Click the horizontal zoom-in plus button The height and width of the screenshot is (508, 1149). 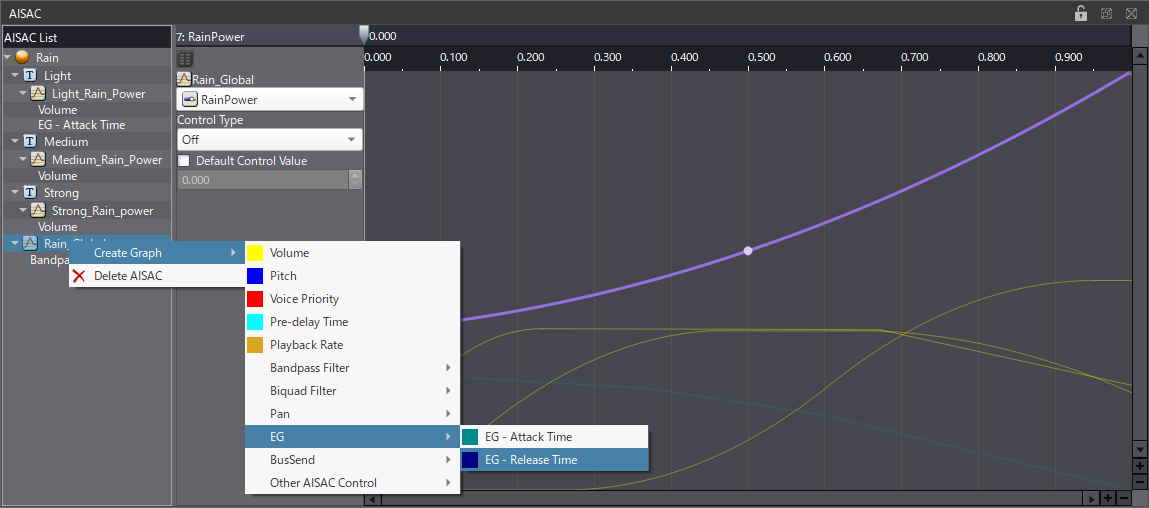coord(1107,498)
